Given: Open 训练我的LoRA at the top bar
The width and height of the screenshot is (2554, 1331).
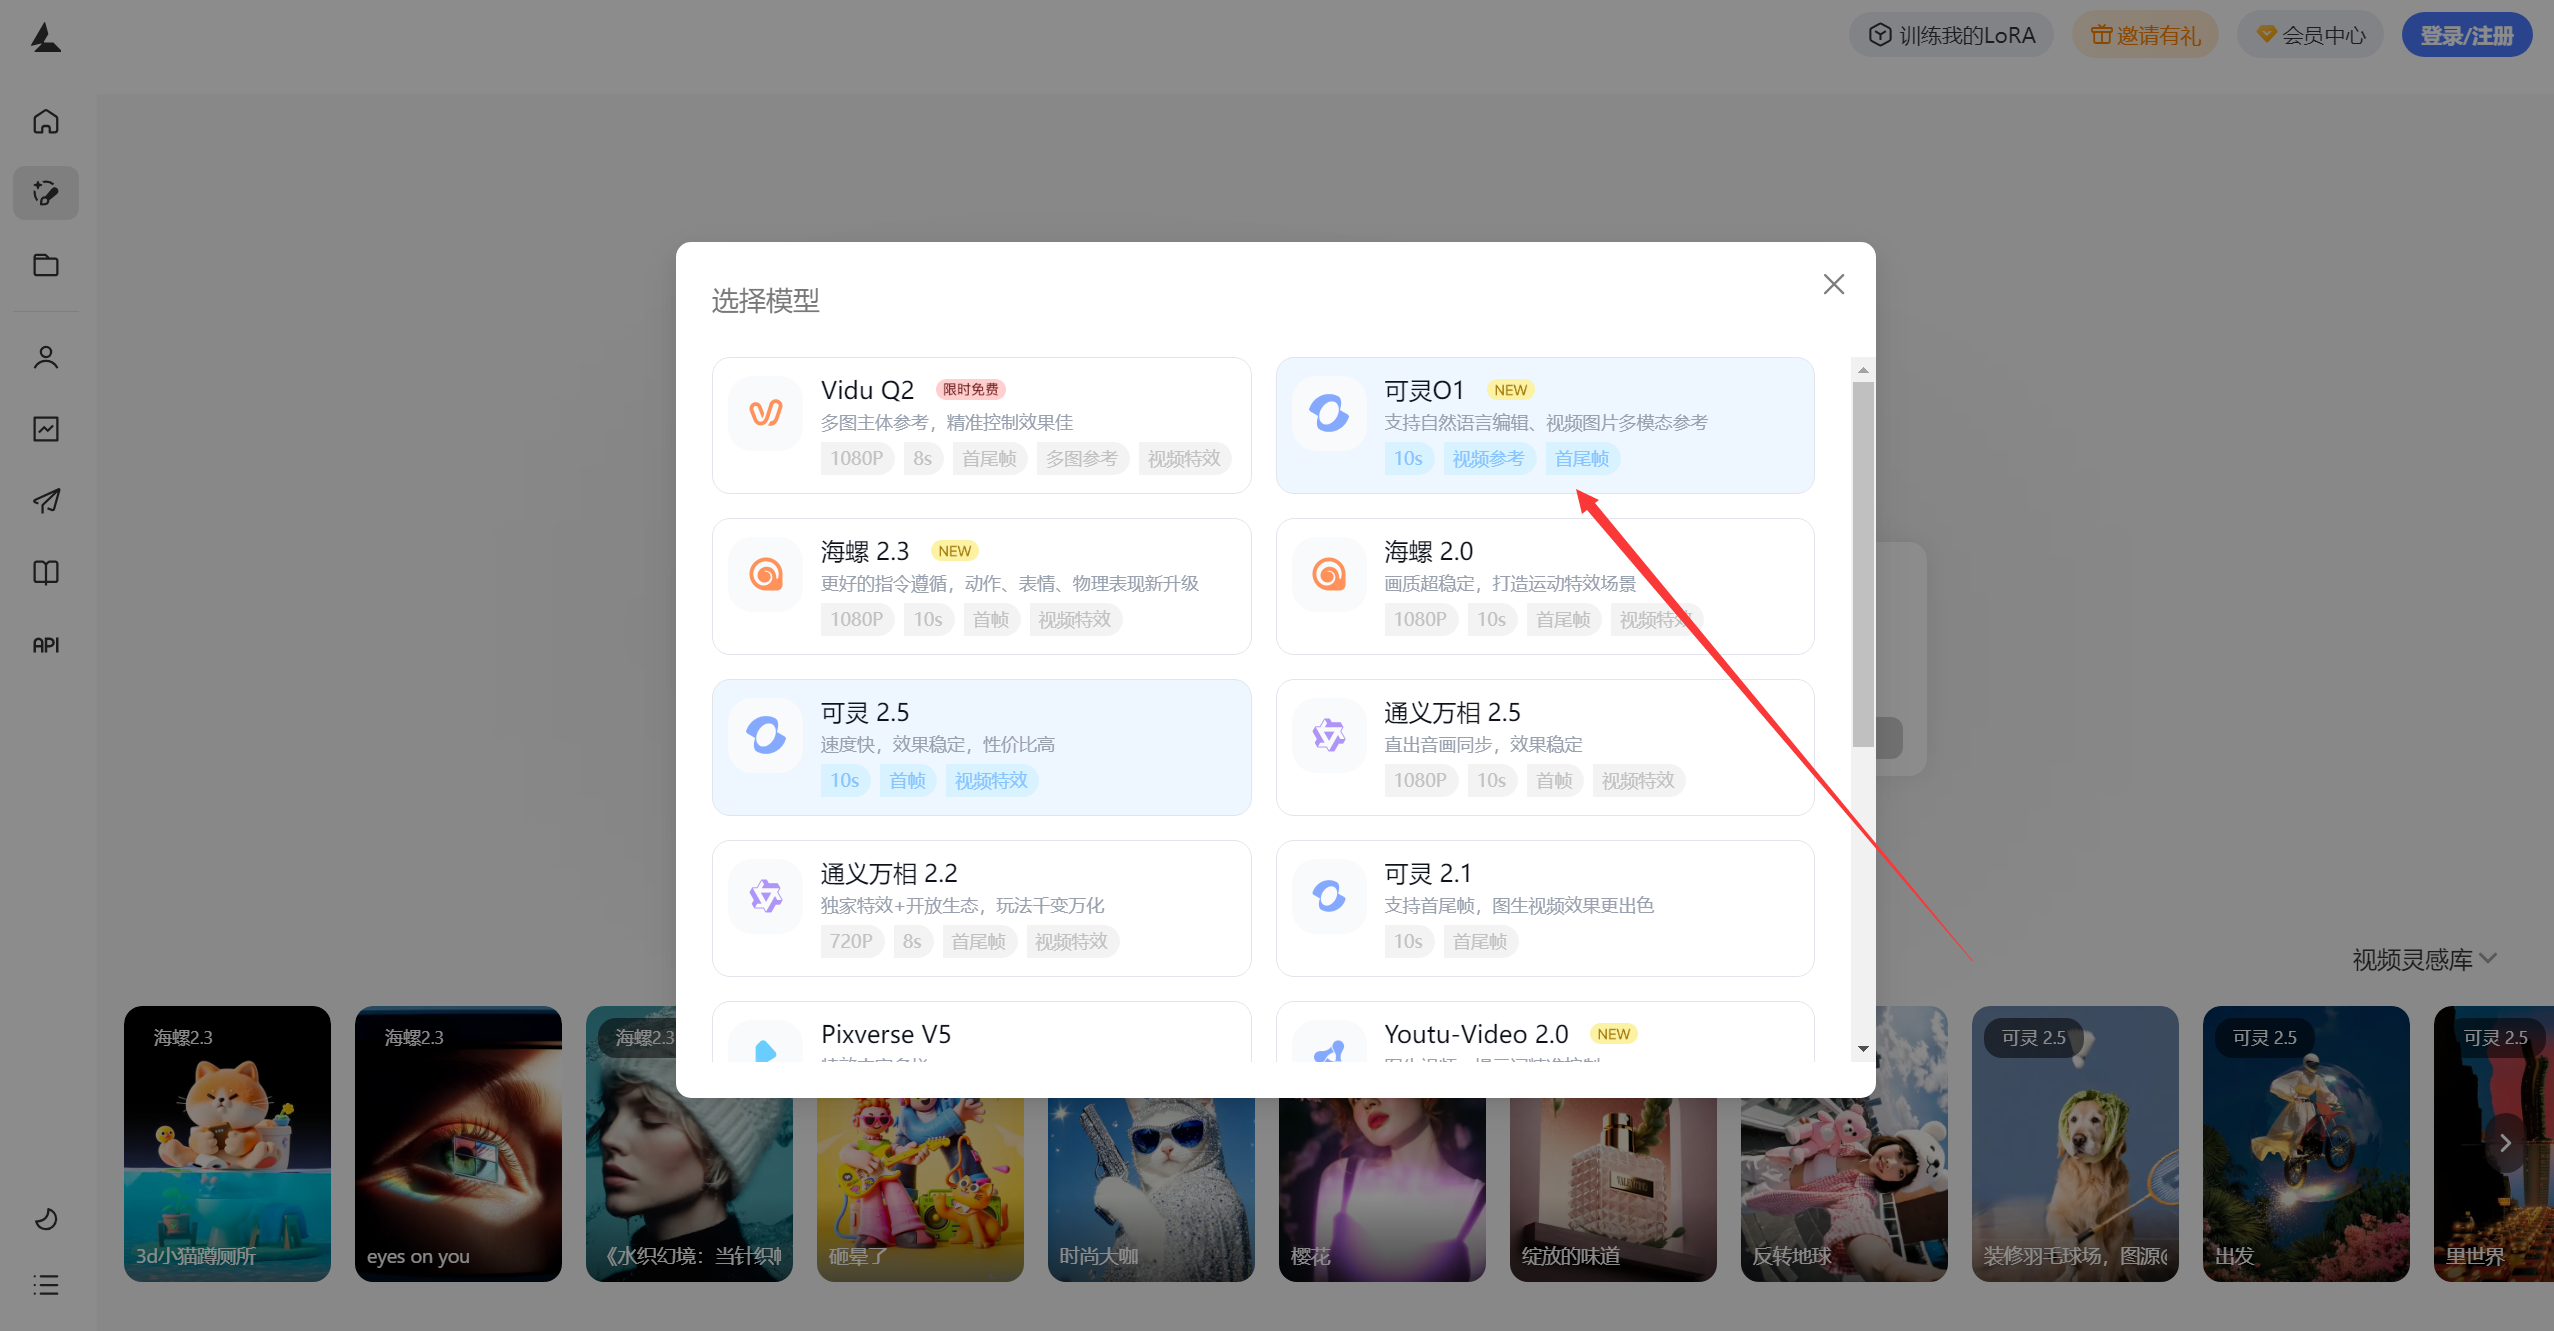Looking at the screenshot, I should [1950, 33].
